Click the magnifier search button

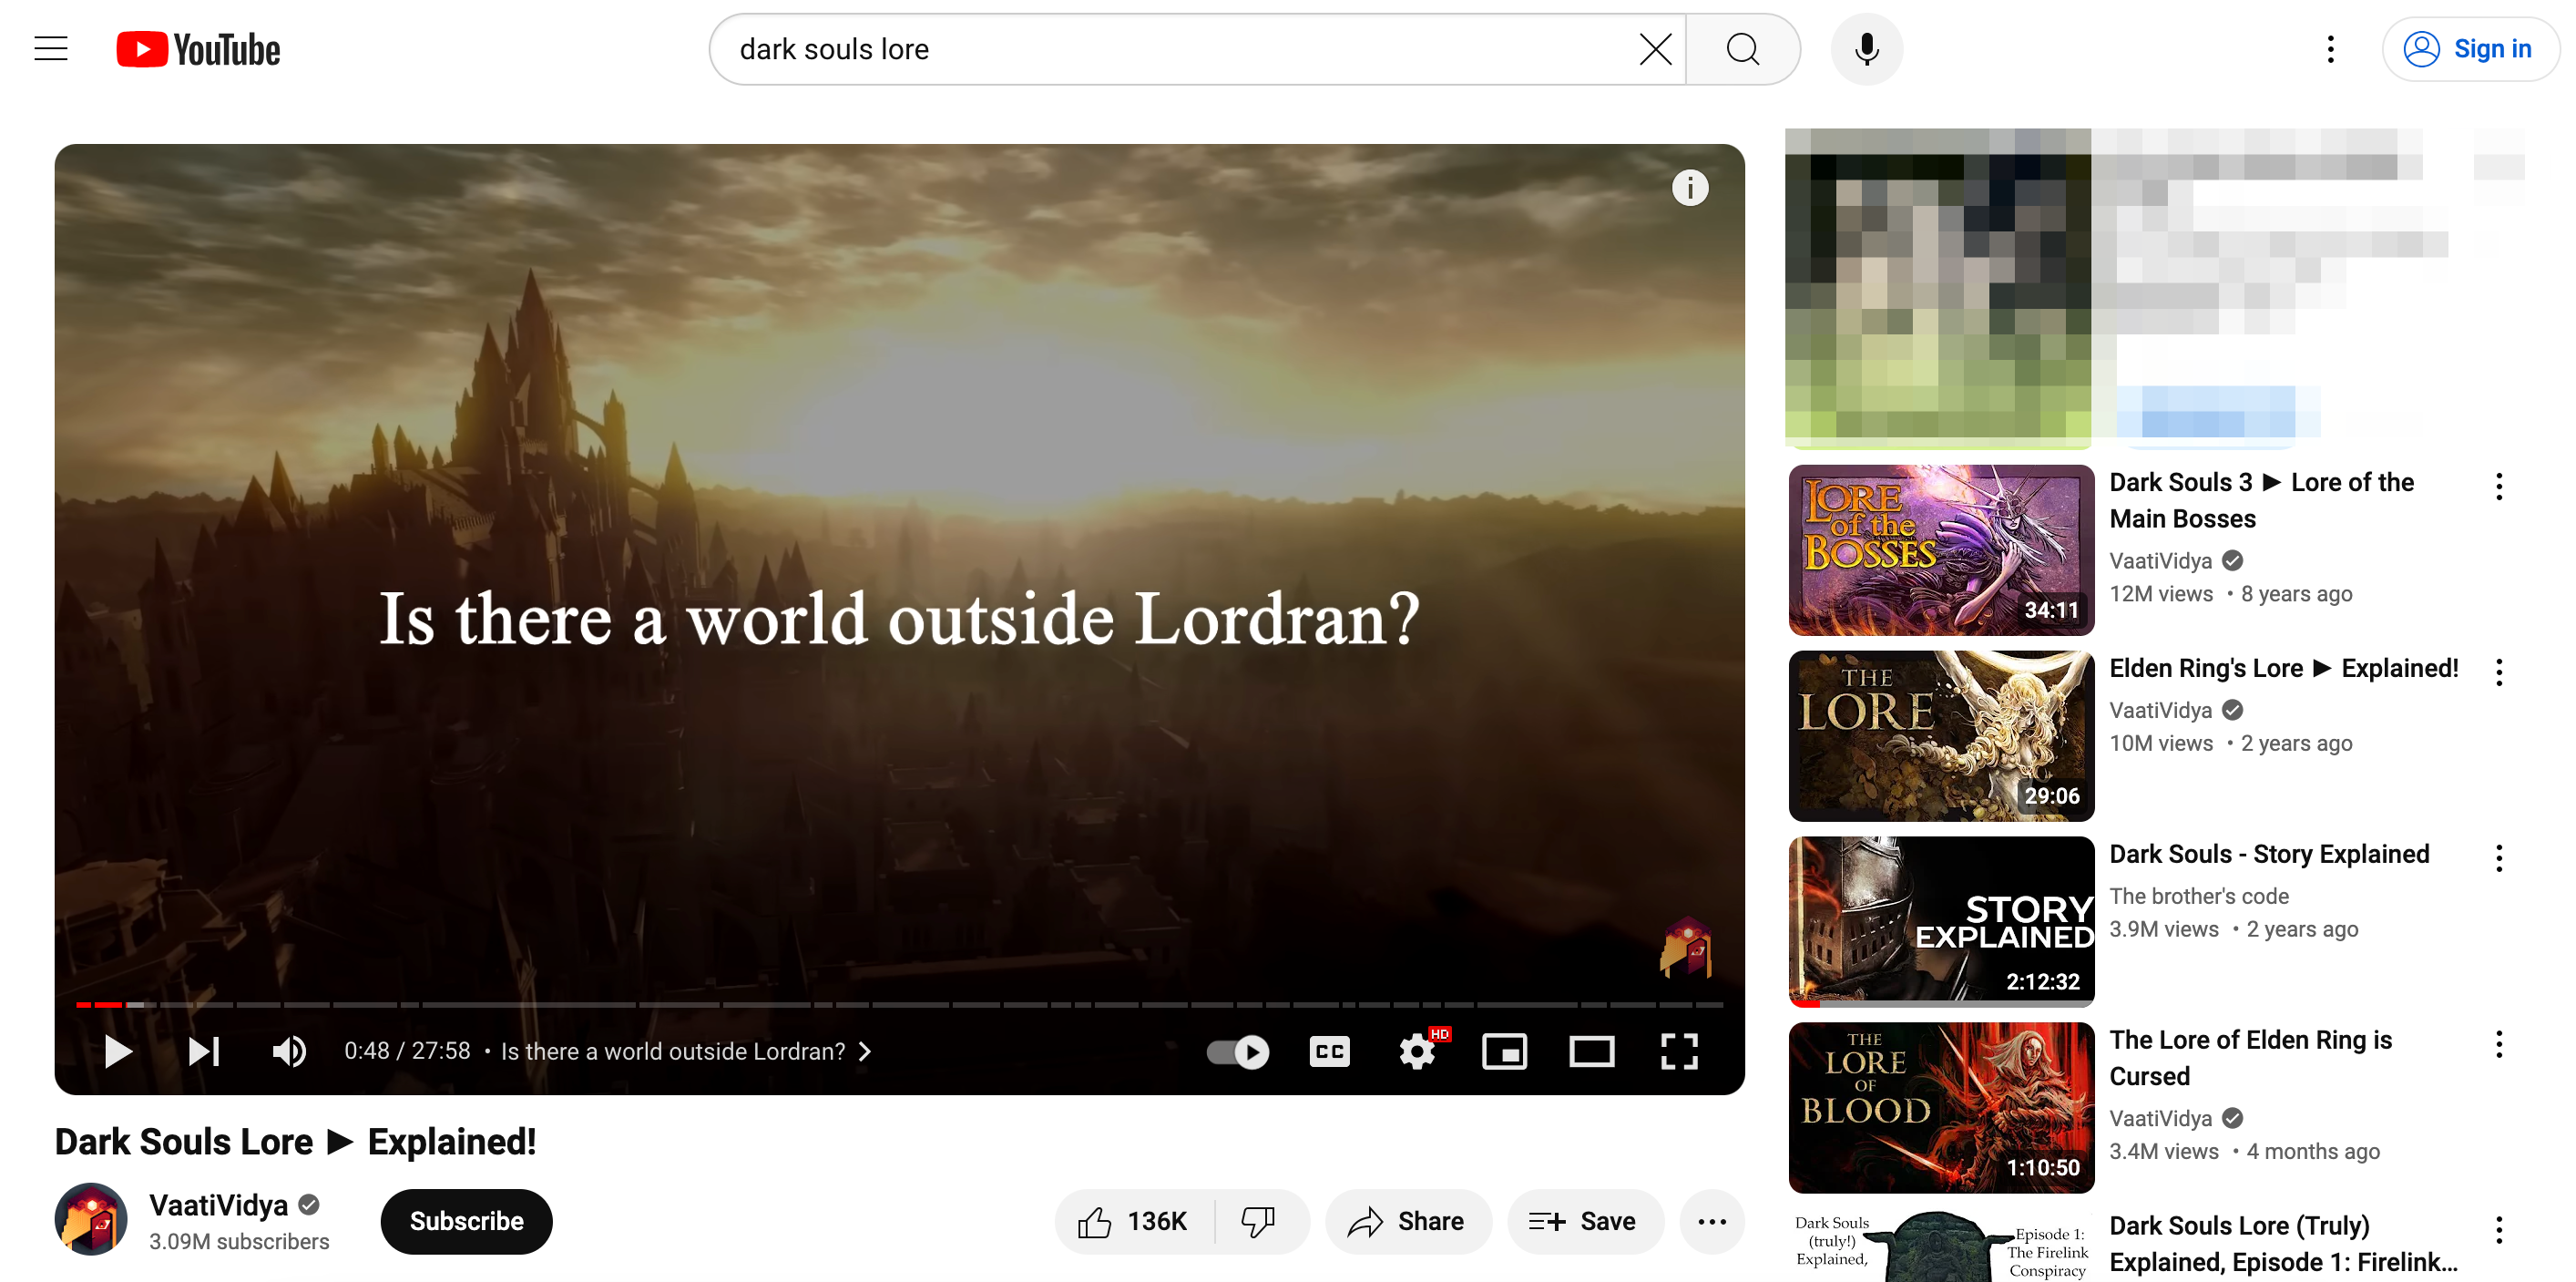tap(1743, 49)
